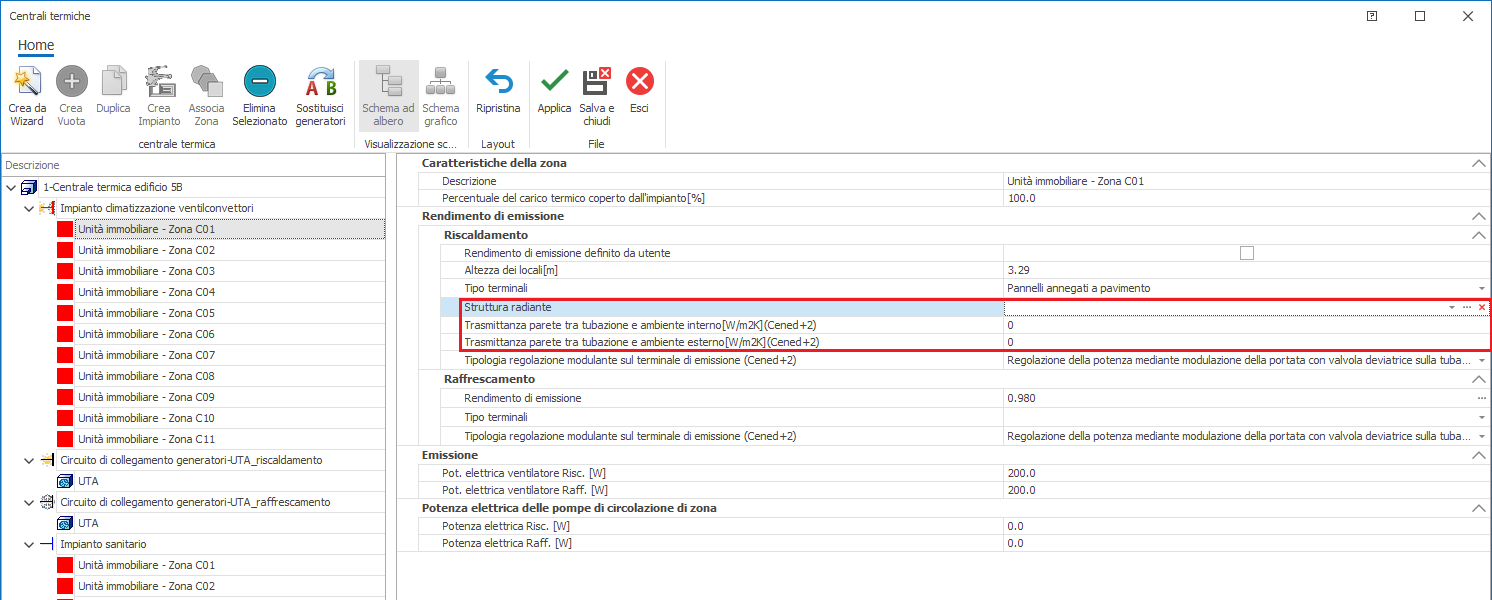This screenshot has width=1492, height=600.
Task: Click the Altezza dei locali value field
Action: click(1240, 271)
